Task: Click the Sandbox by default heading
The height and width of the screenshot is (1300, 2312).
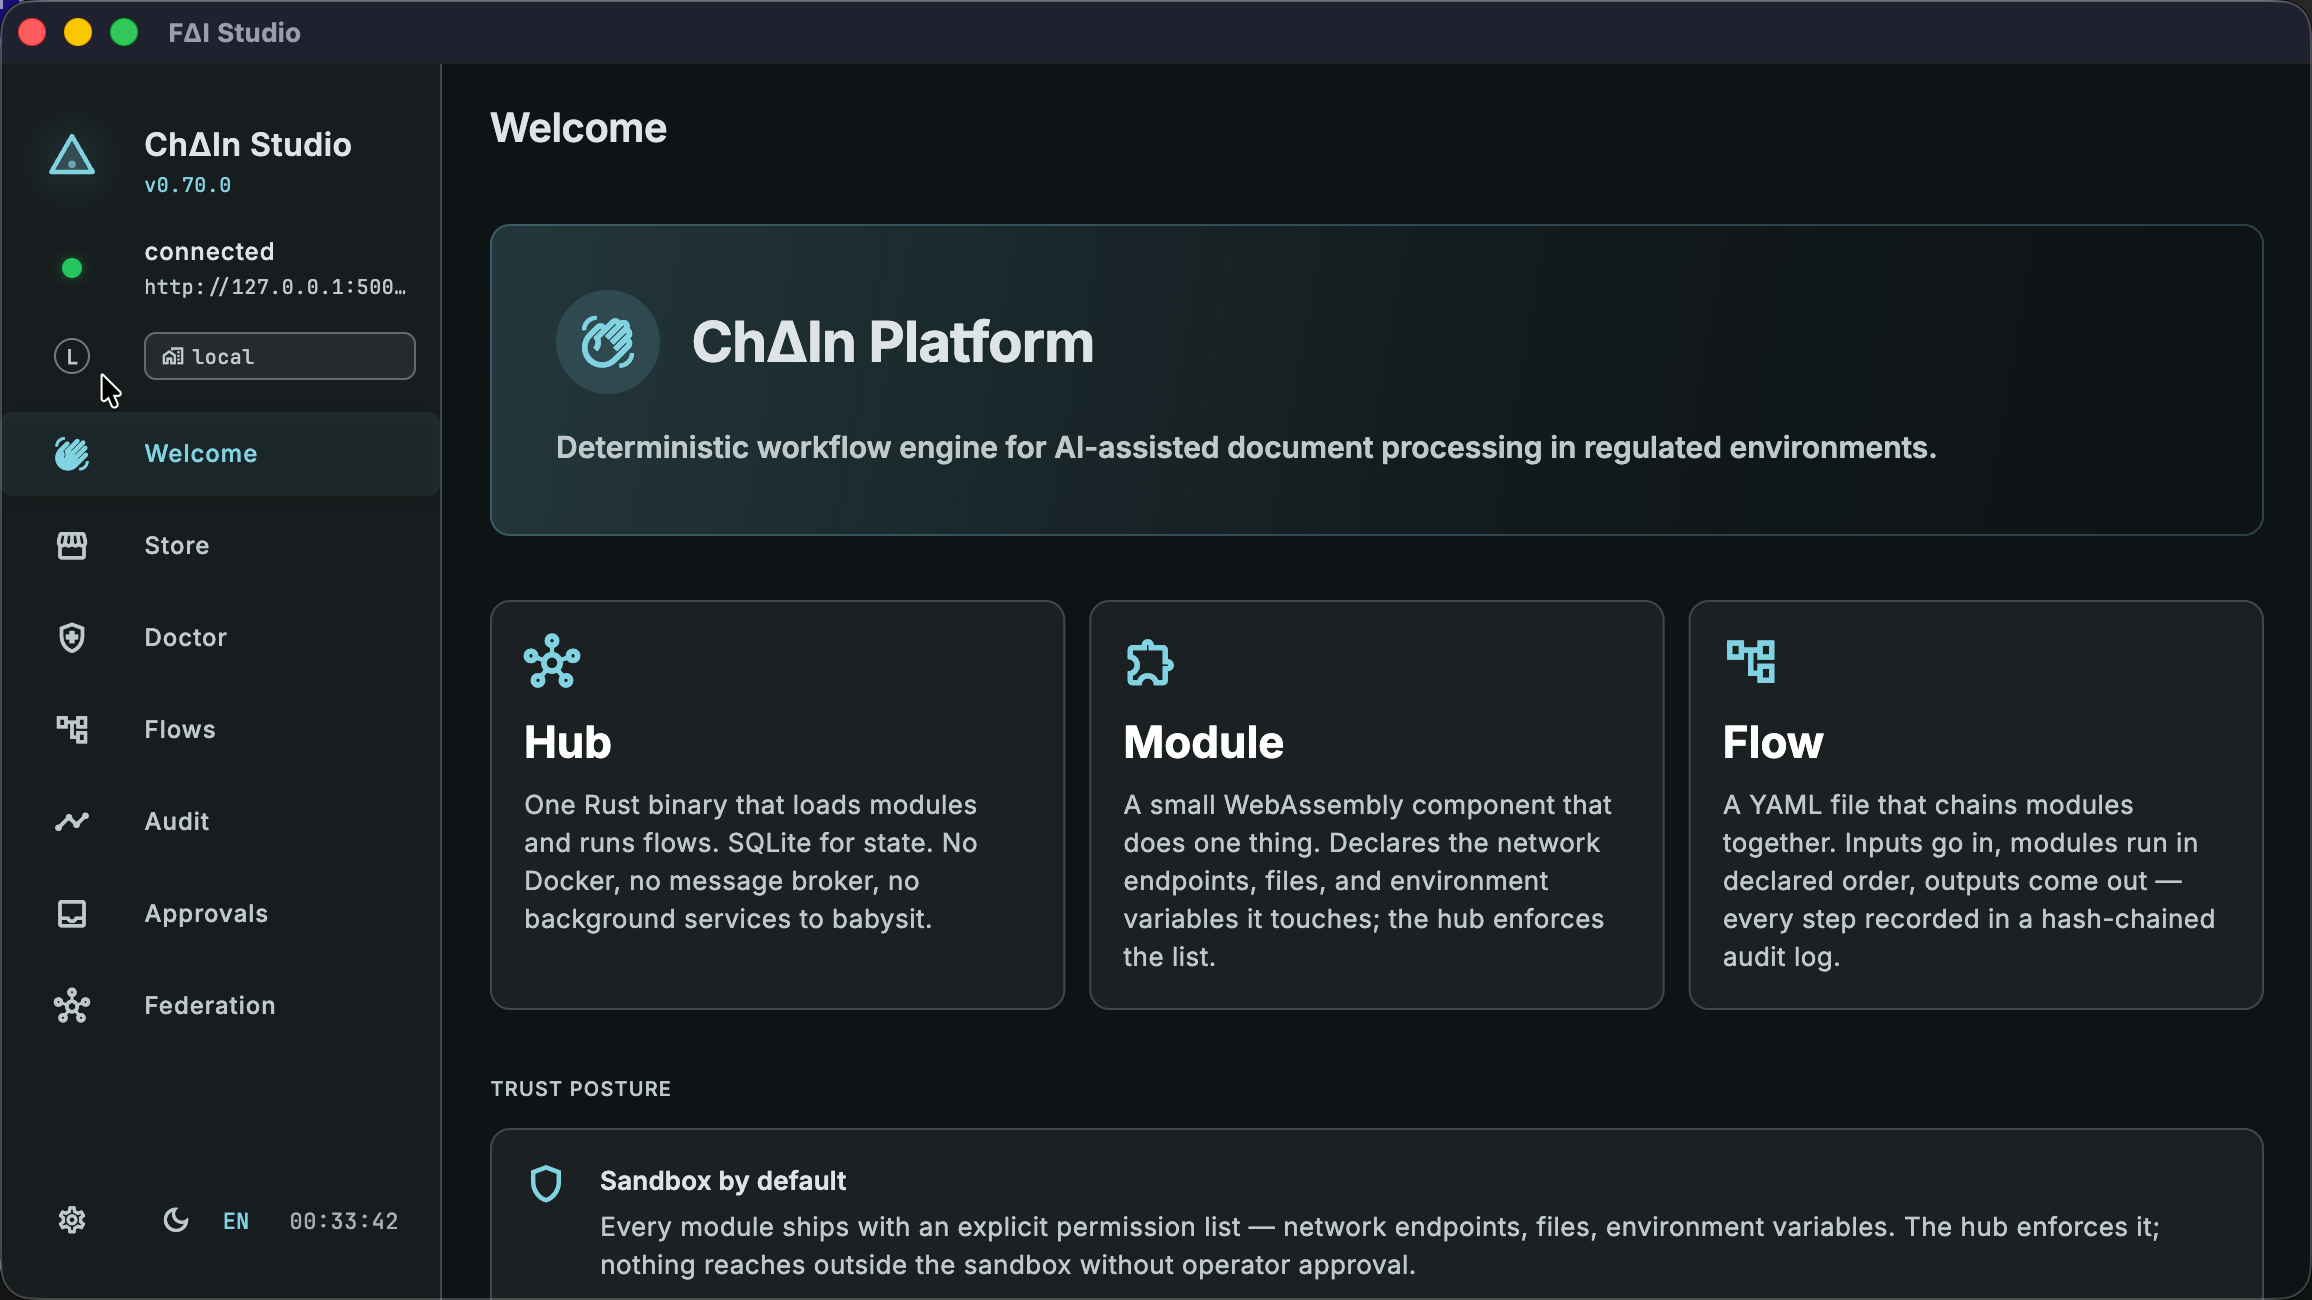Action: pyautogui.click(x=723, y=1181)
